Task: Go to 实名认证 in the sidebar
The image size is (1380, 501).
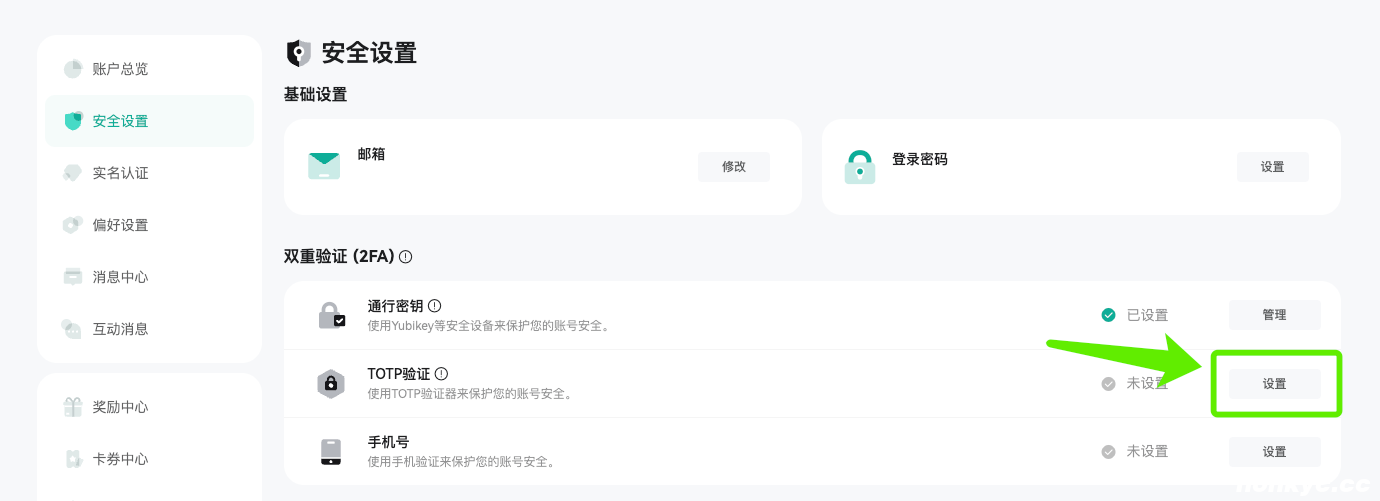Action: coord(120,173)
